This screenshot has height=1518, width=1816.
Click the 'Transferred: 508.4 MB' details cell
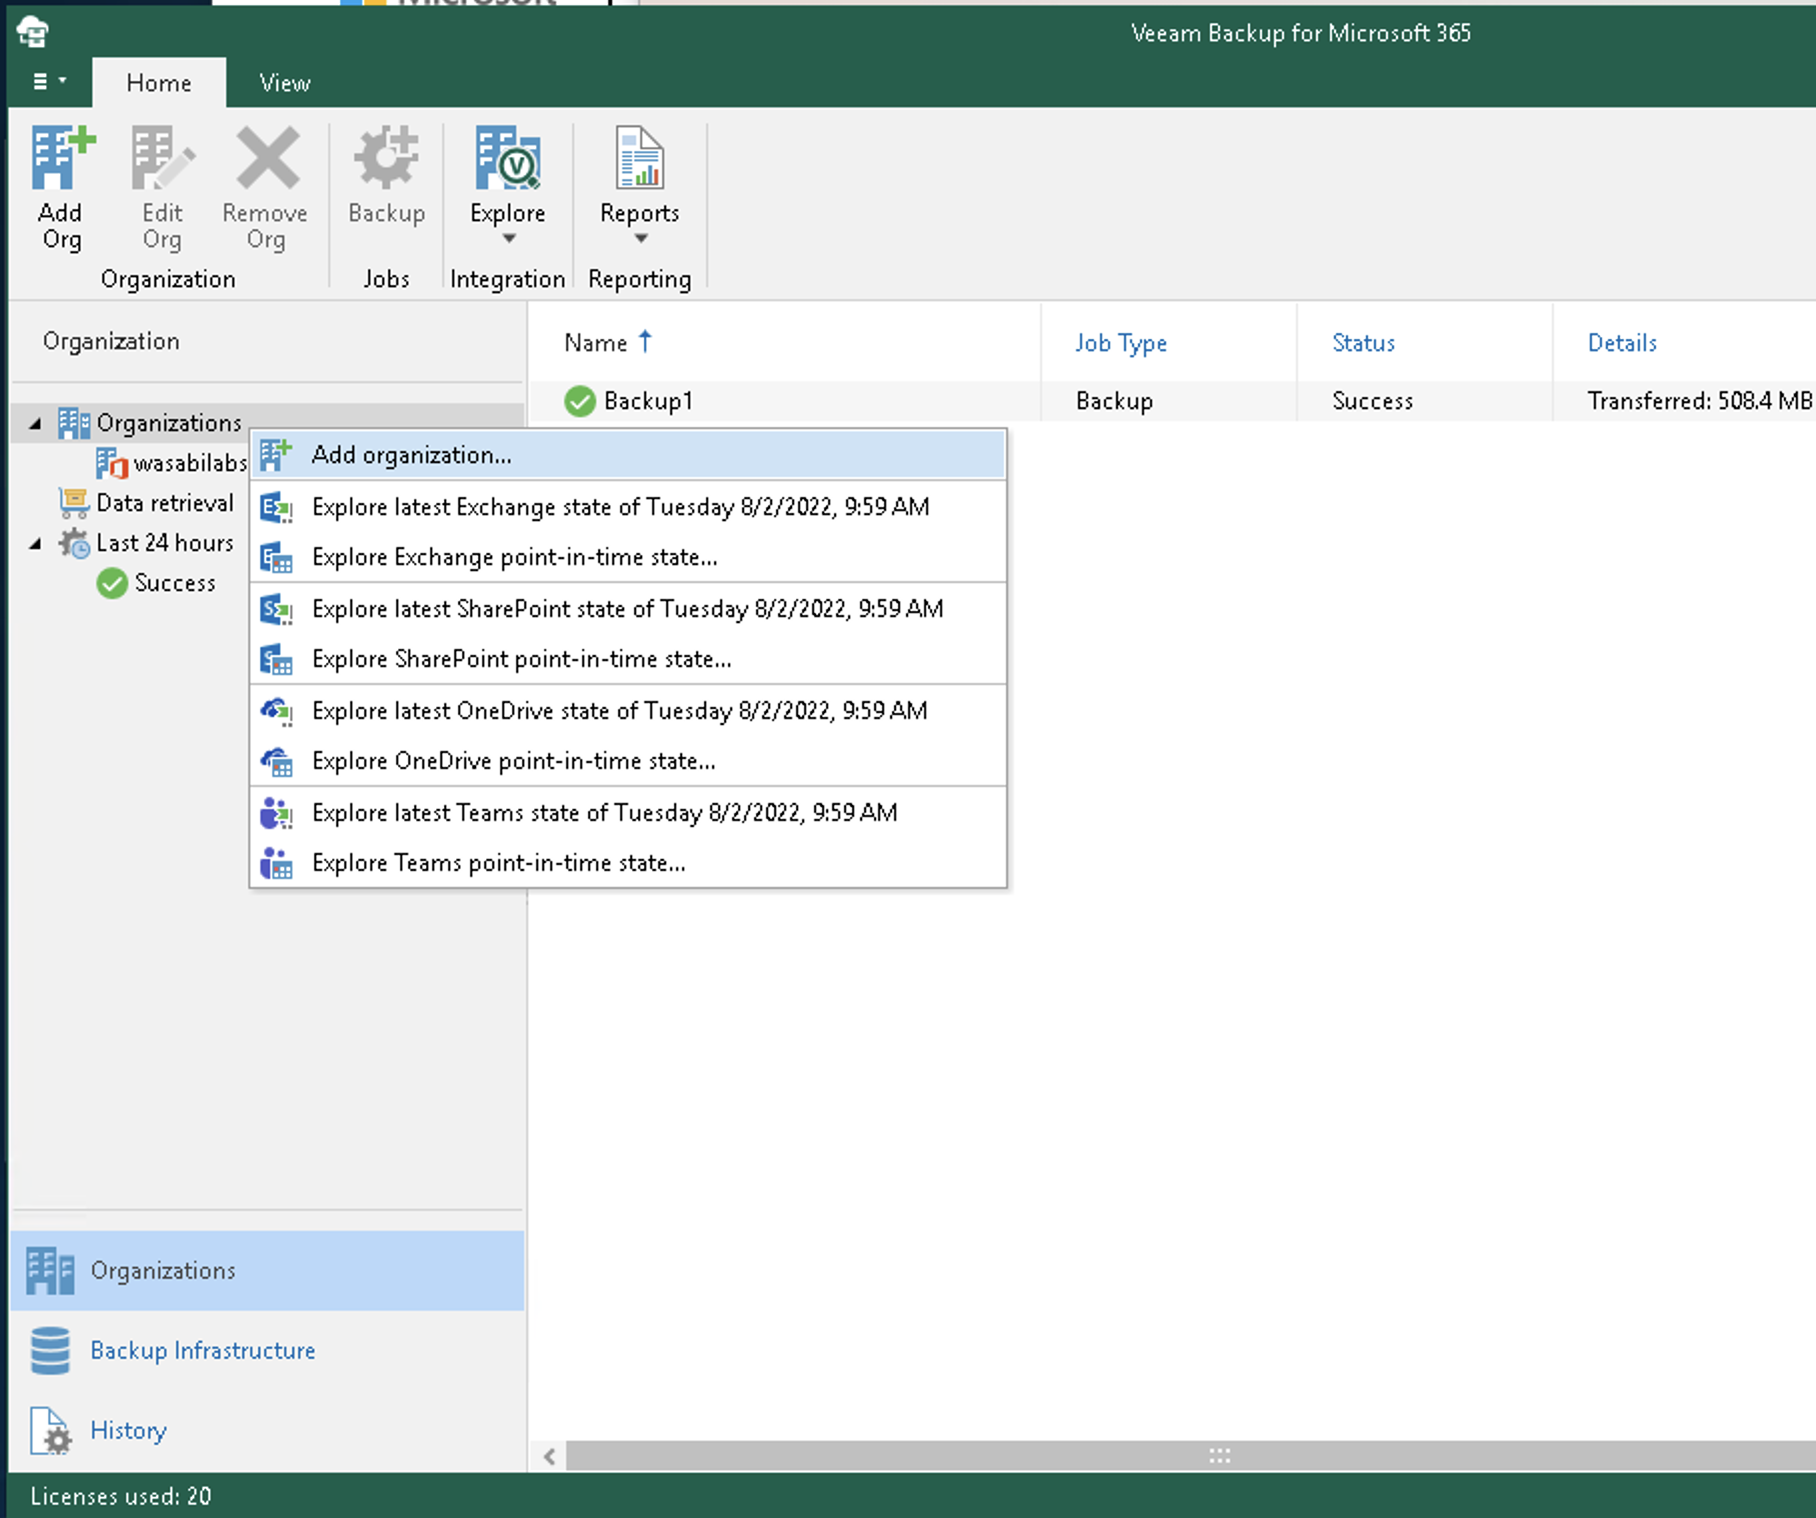[x=1699, y=401]
